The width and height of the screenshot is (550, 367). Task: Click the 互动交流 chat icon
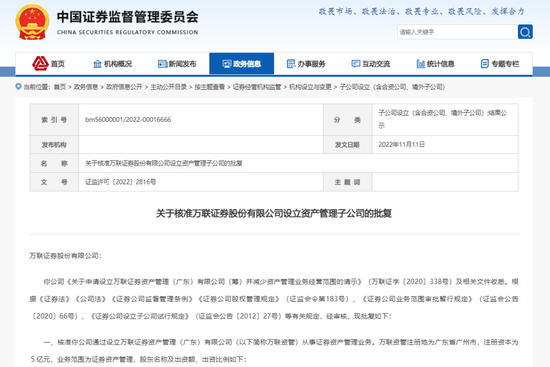(356, 64)
